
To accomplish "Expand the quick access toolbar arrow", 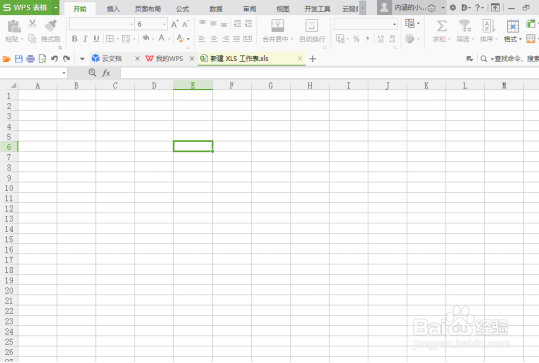I will pos(82,59).
